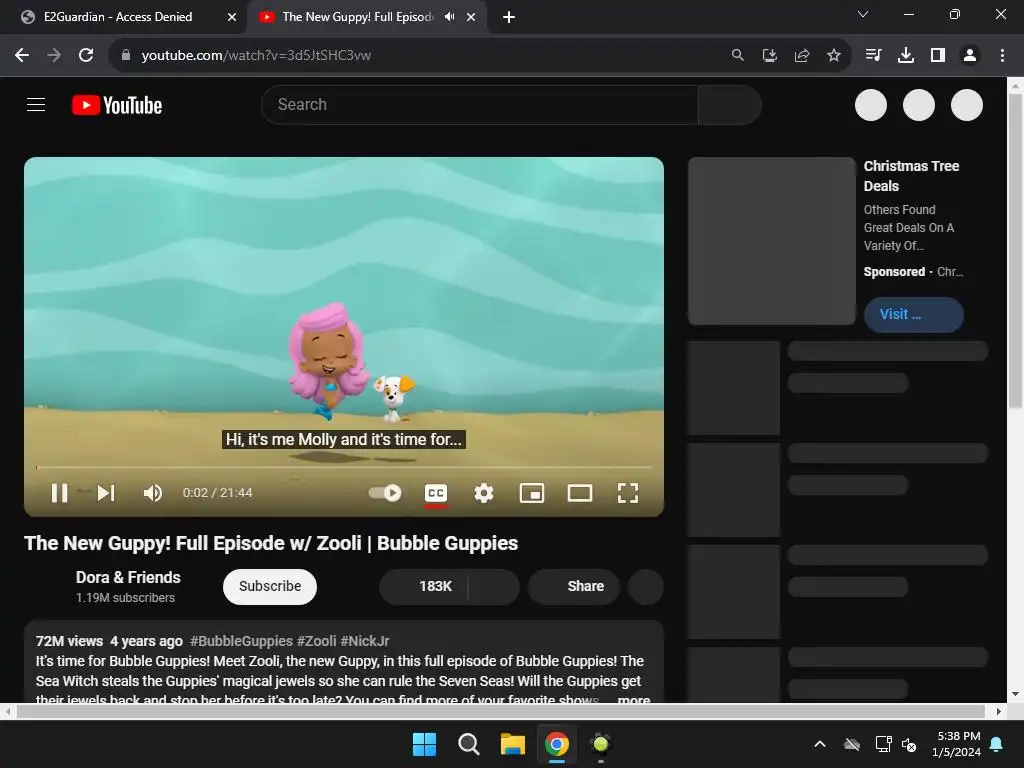Screen dimensions: 1024x768
Task: Open Chrome downloads
Action: click(906, 55)
